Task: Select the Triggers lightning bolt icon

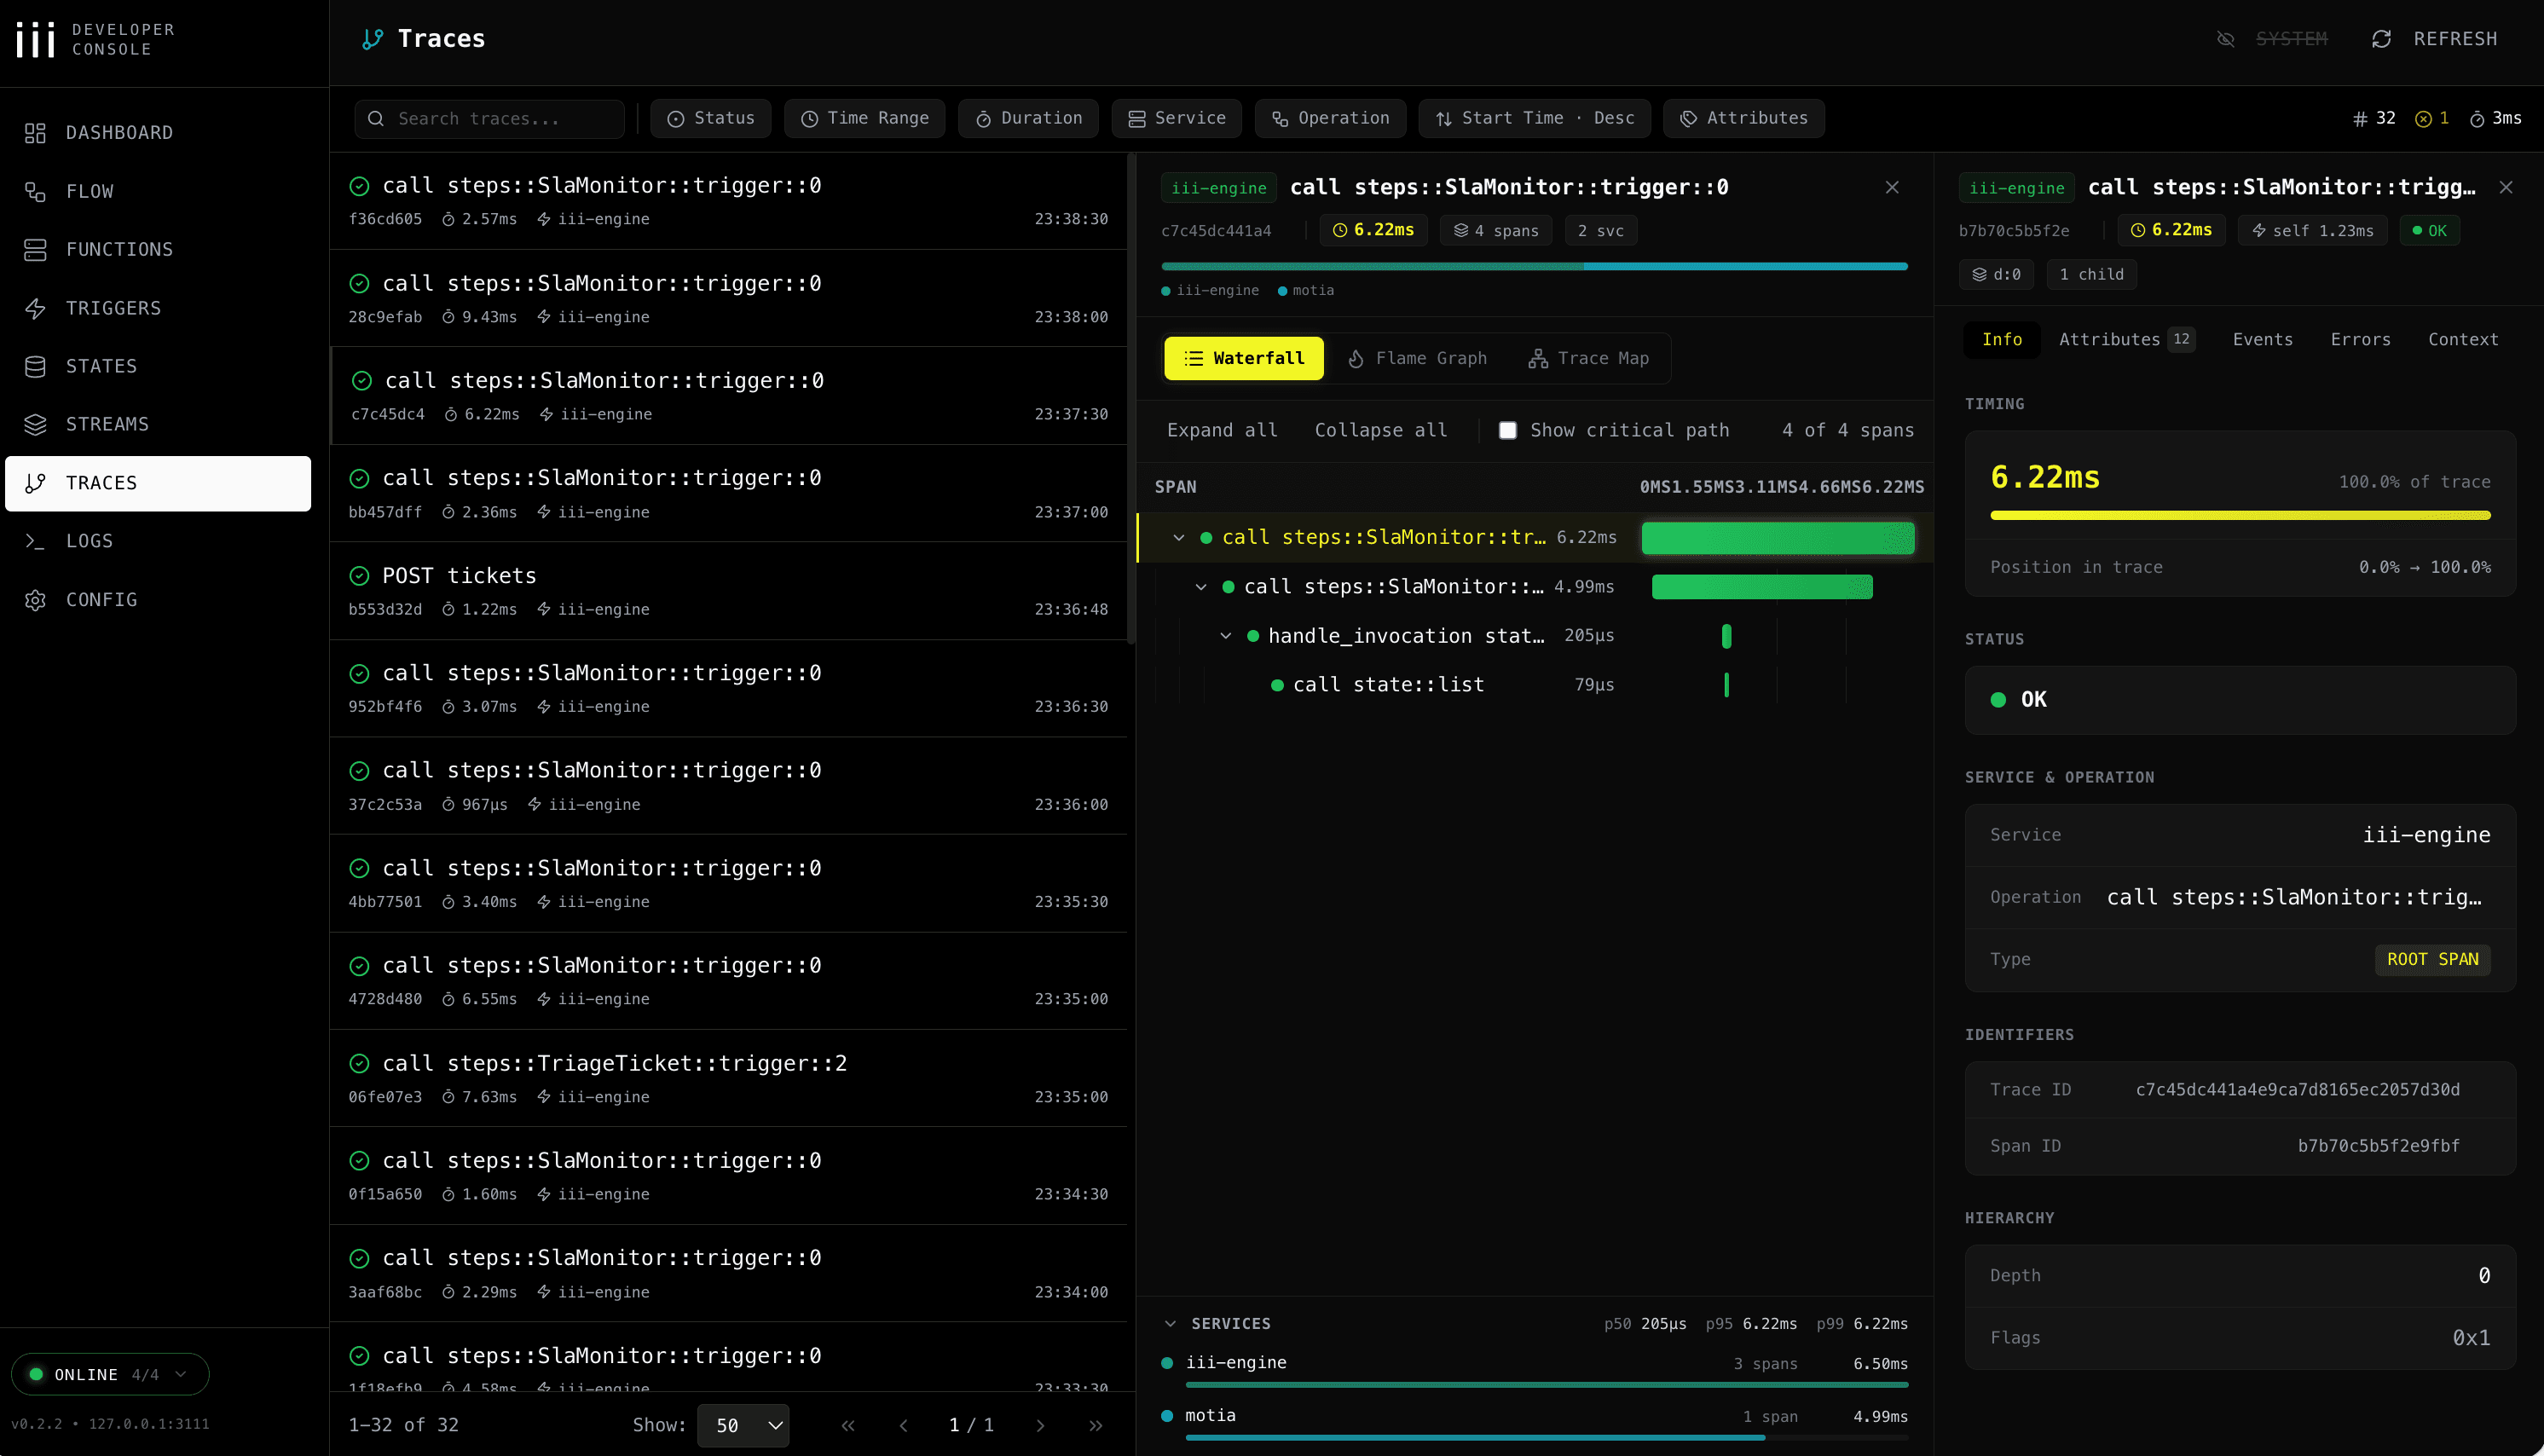Action: pos(36,308)
